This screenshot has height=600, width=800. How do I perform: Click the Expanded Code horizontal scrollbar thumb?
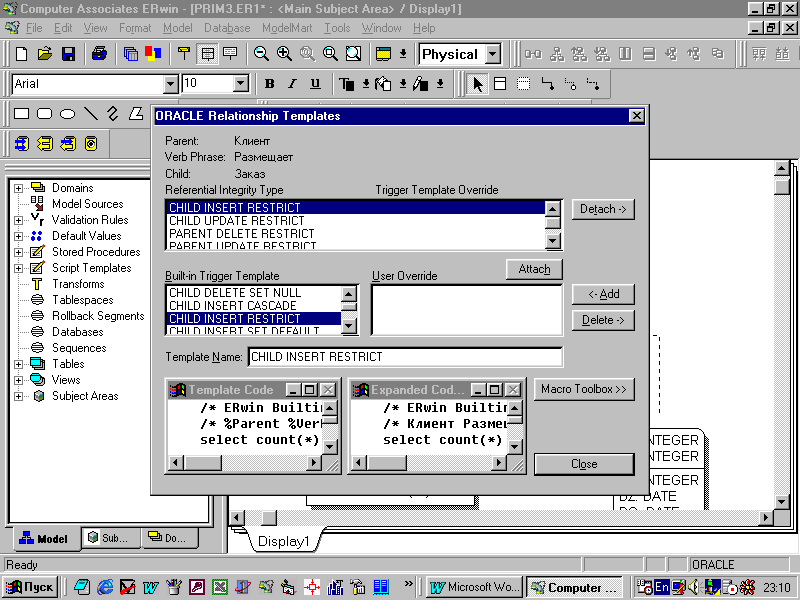387,463
